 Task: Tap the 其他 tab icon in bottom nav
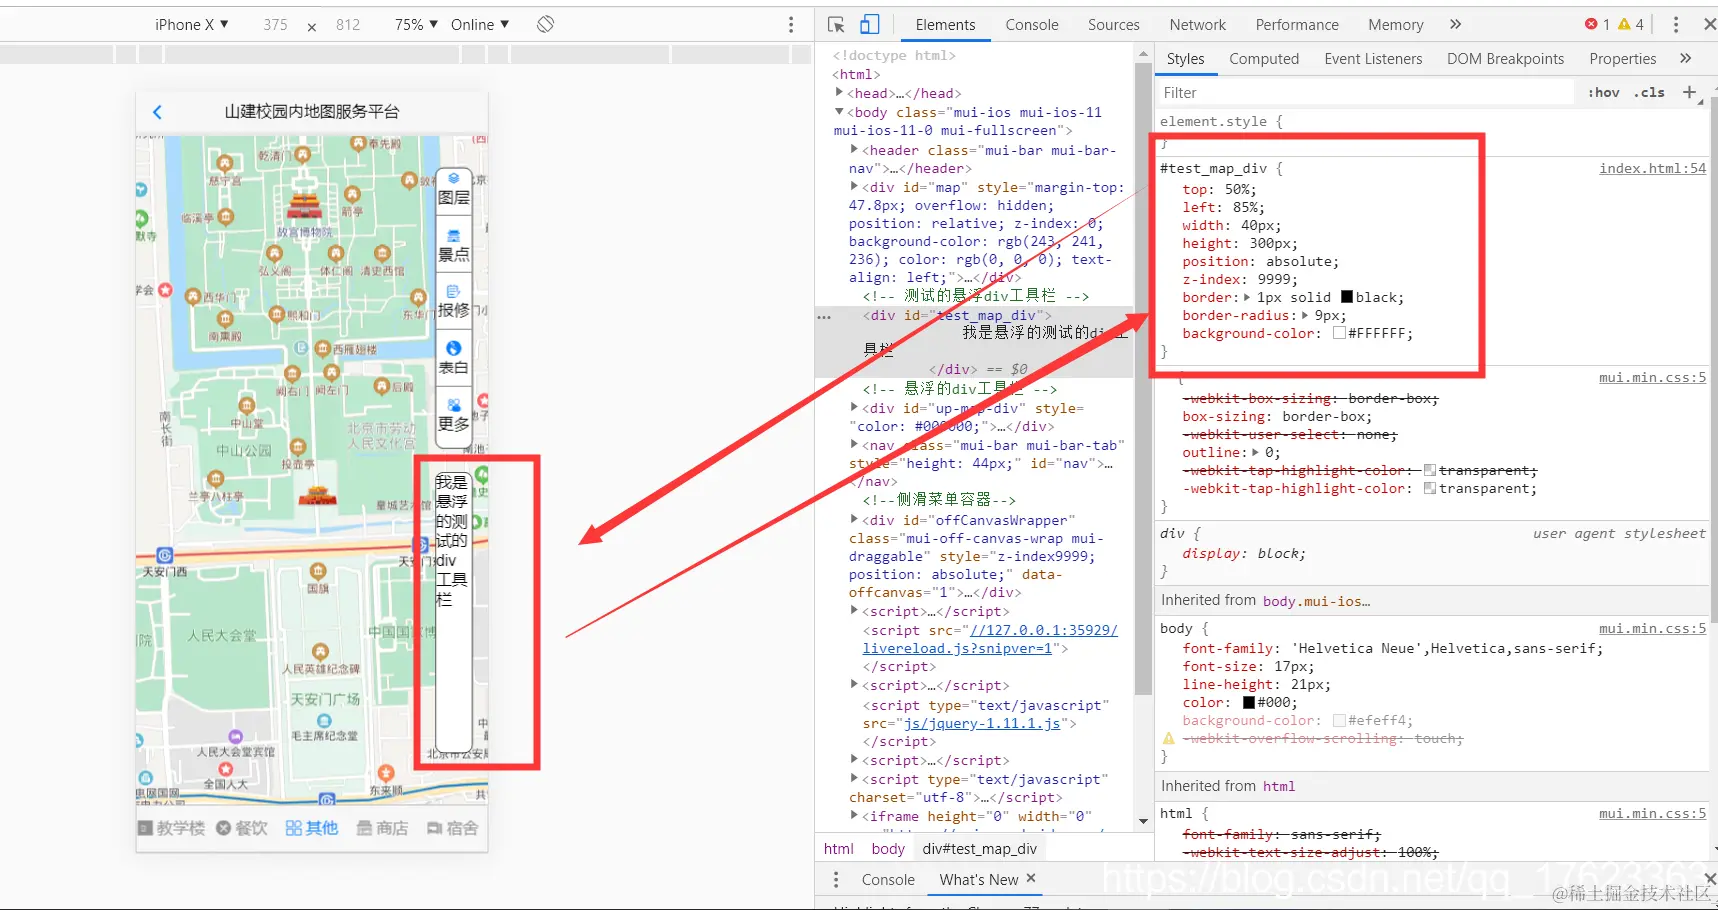click(x=293, y=828)
